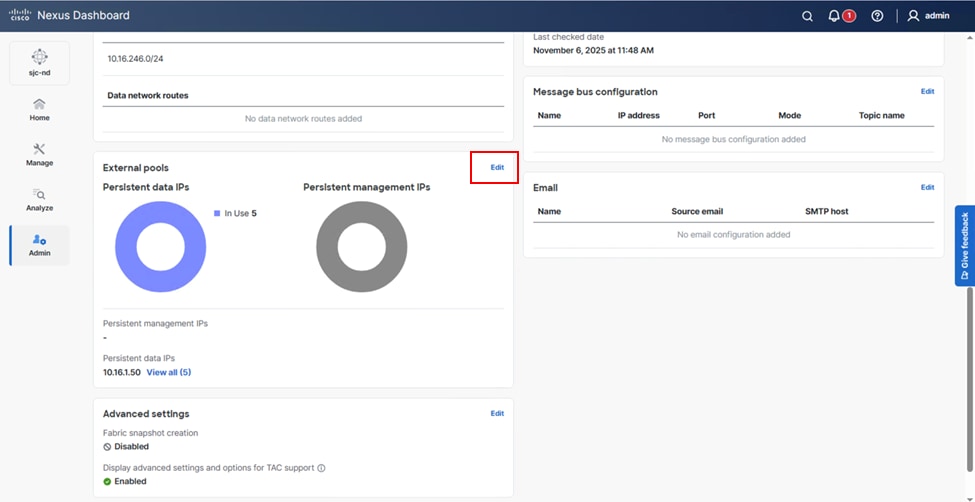Click the Cisco logo in header
The width and height of the screenshot is (975, 502).
20,15
